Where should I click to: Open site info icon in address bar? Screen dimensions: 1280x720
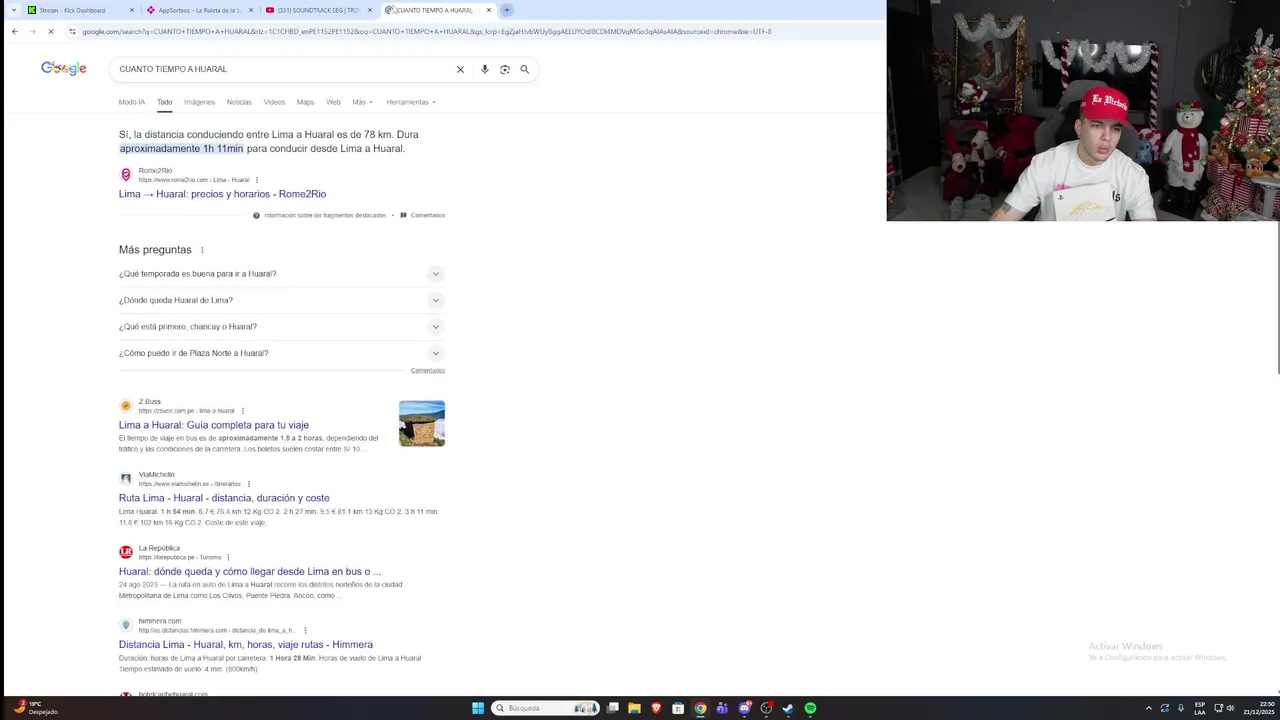tap(72, 31)
